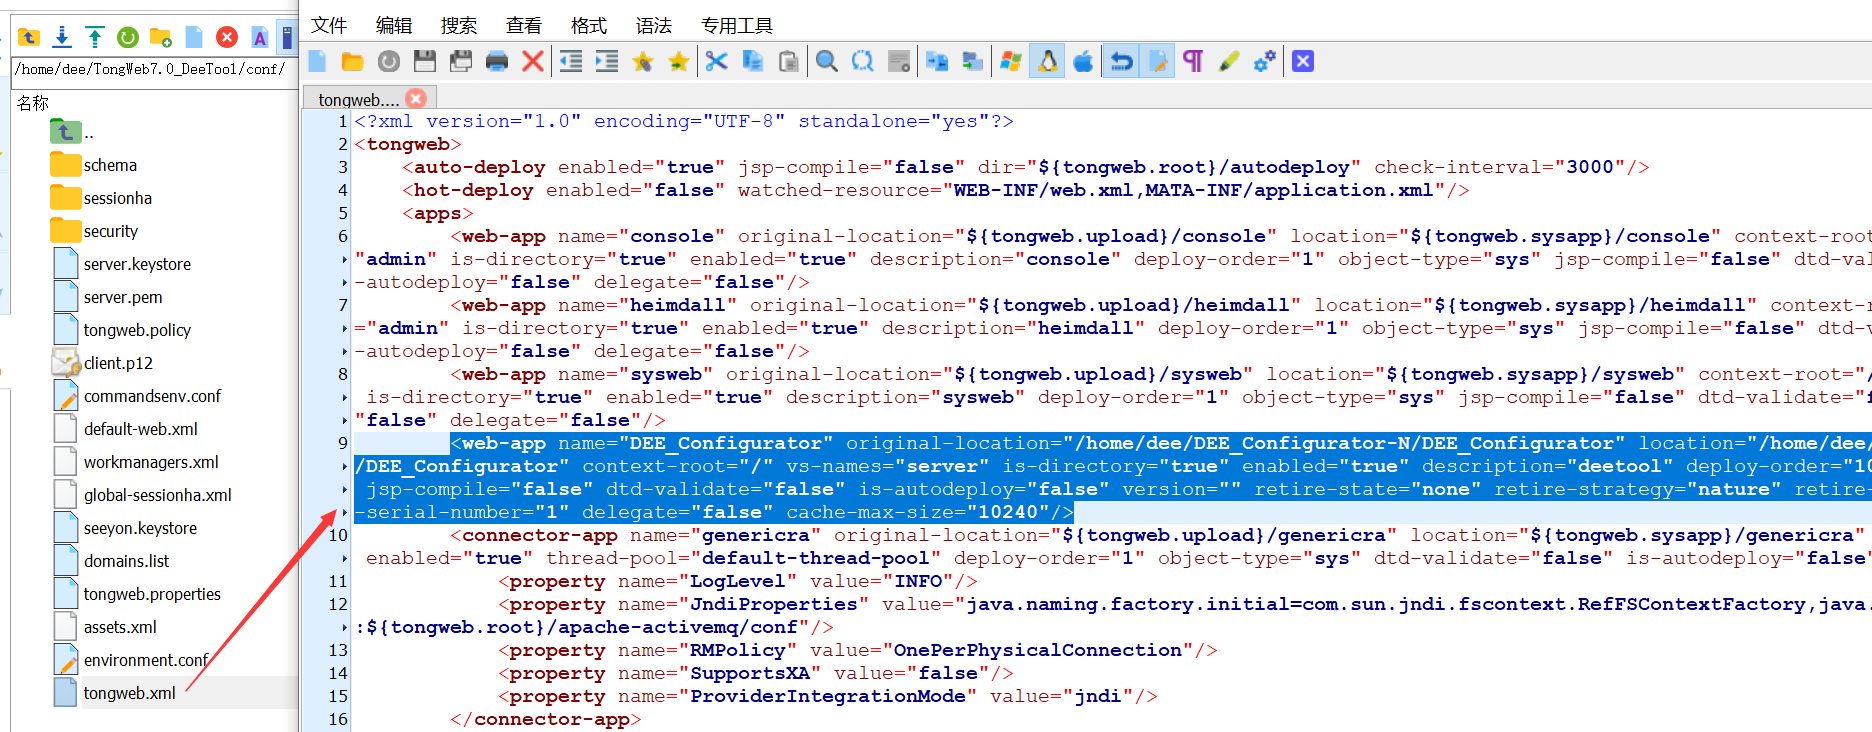1872x732 pixels.
Task: Open the 编辑 menu
Action: [394, 25]
